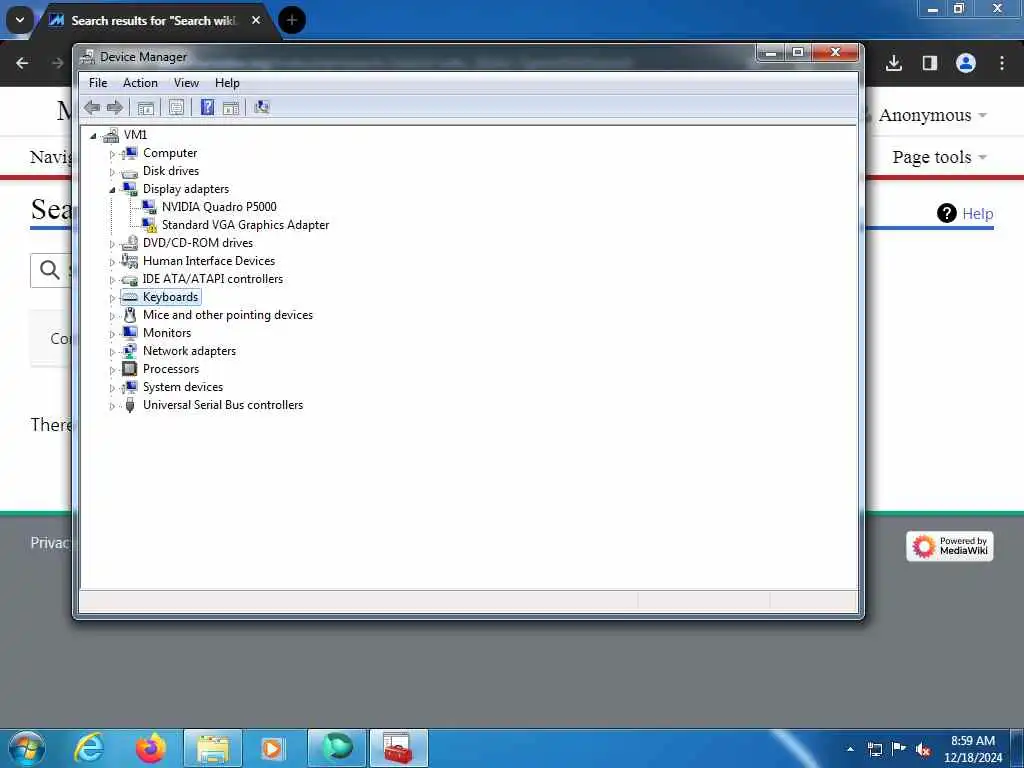Select the System devices label

click(x=183, y=387)
